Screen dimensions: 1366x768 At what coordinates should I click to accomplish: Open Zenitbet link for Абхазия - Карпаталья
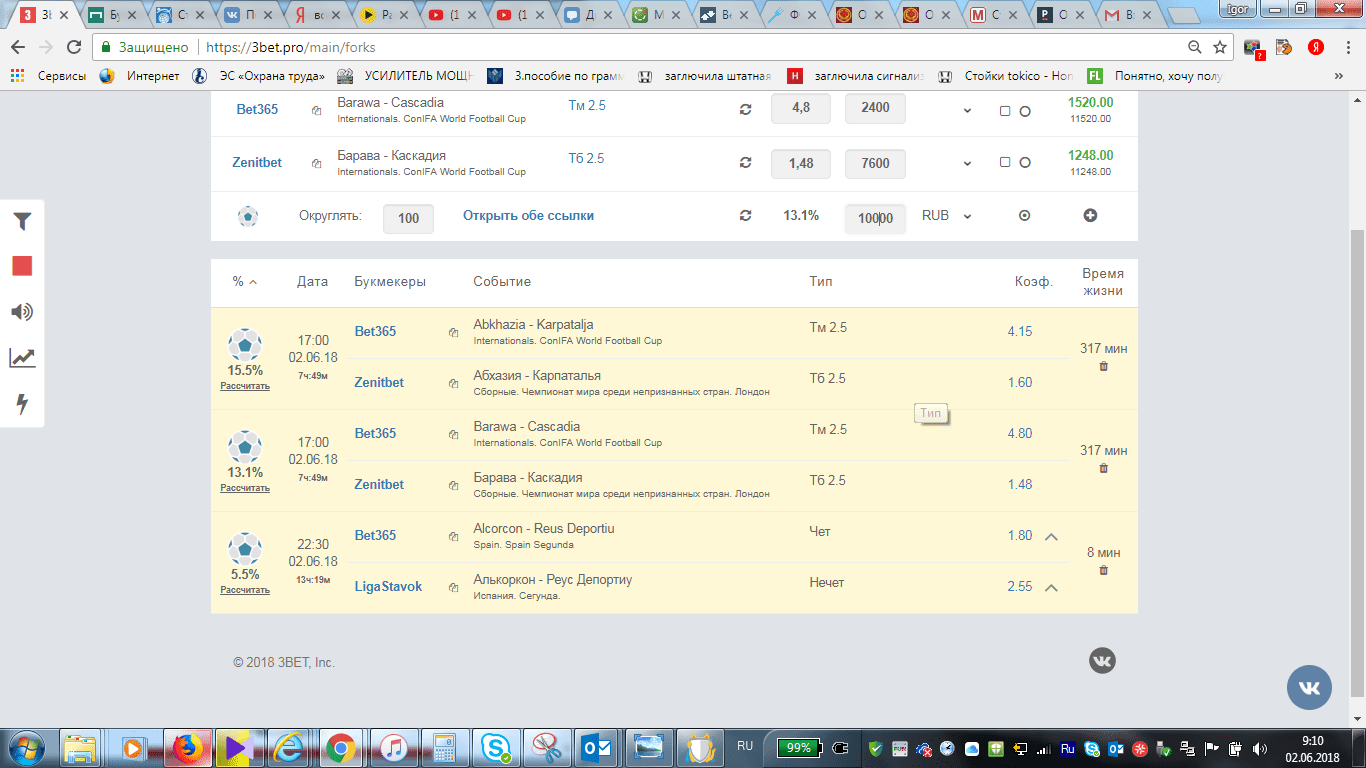click(379, 383)
